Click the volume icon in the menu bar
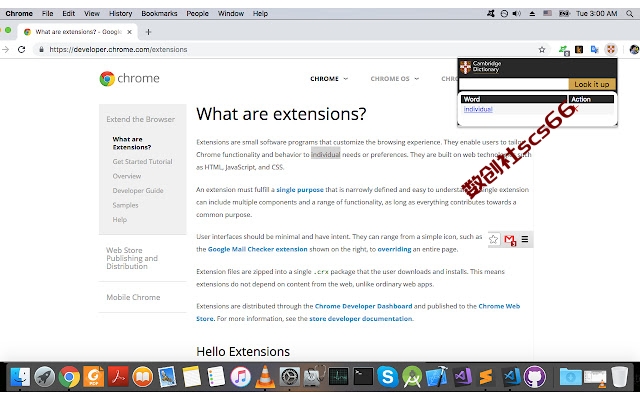The image size is (640, 400). pos(517,13)
